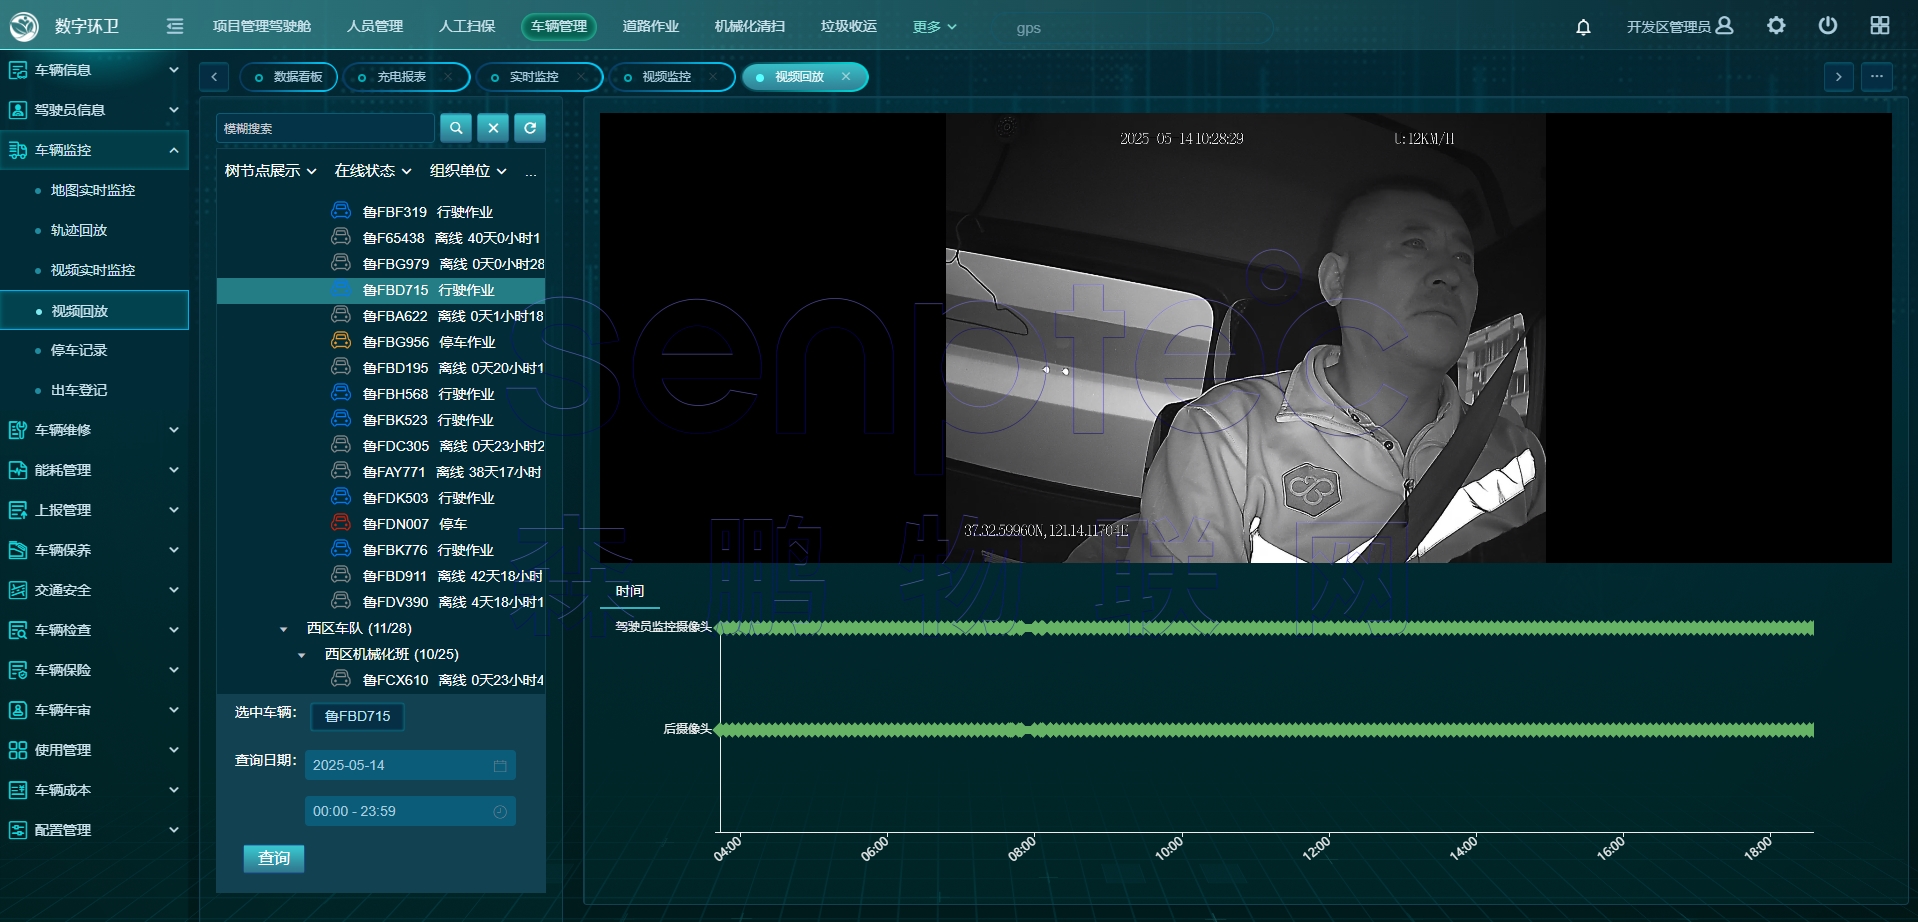
Task: Expand the 驾驶员信息 sidebar menu
Action: pyautogui.click(x=94, y=110)
